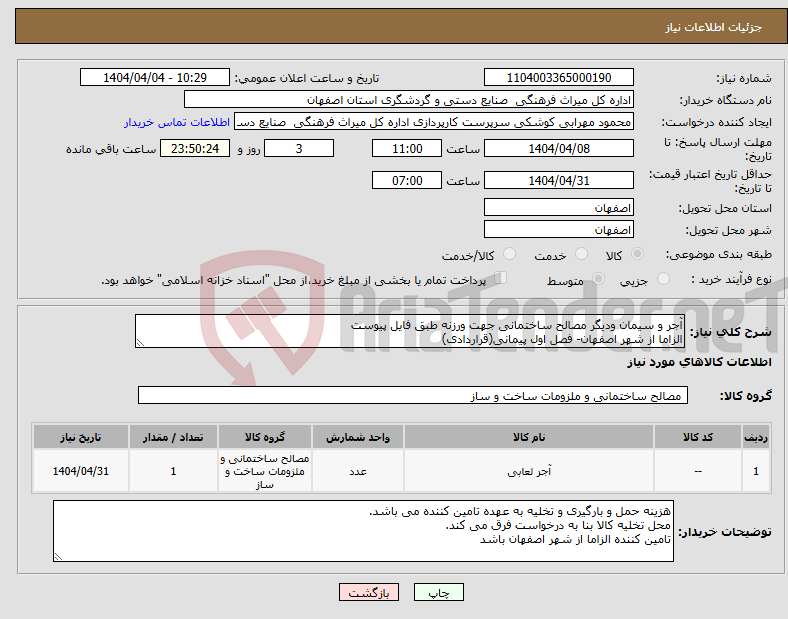Click the شرح کلی نیاز text area
The height and width of the screenshot is (619, 788).
tap(410, 331)
